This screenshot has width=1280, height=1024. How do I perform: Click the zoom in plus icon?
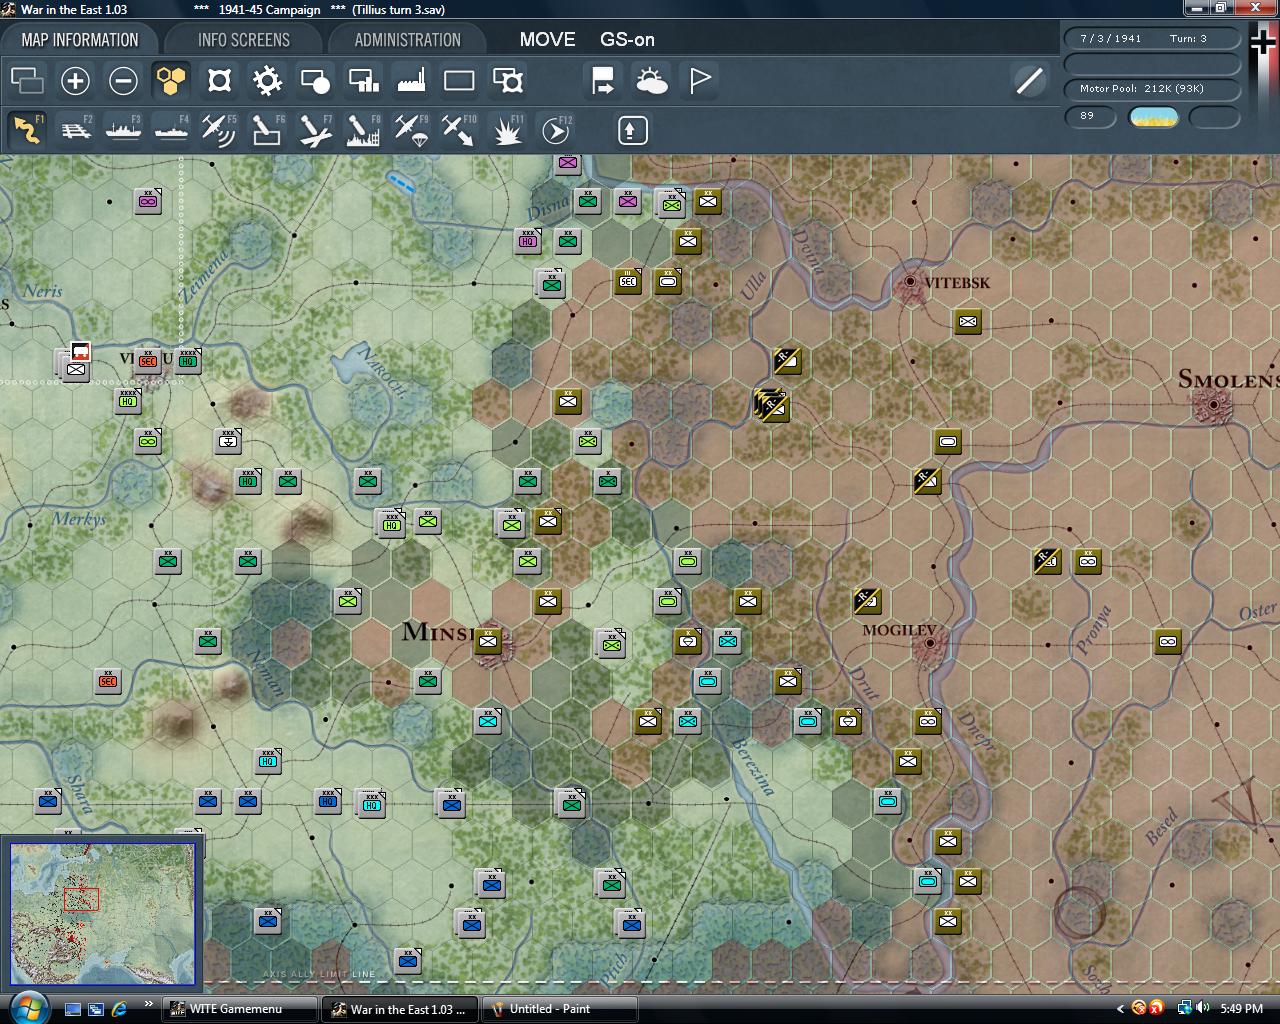coord(75,81)
